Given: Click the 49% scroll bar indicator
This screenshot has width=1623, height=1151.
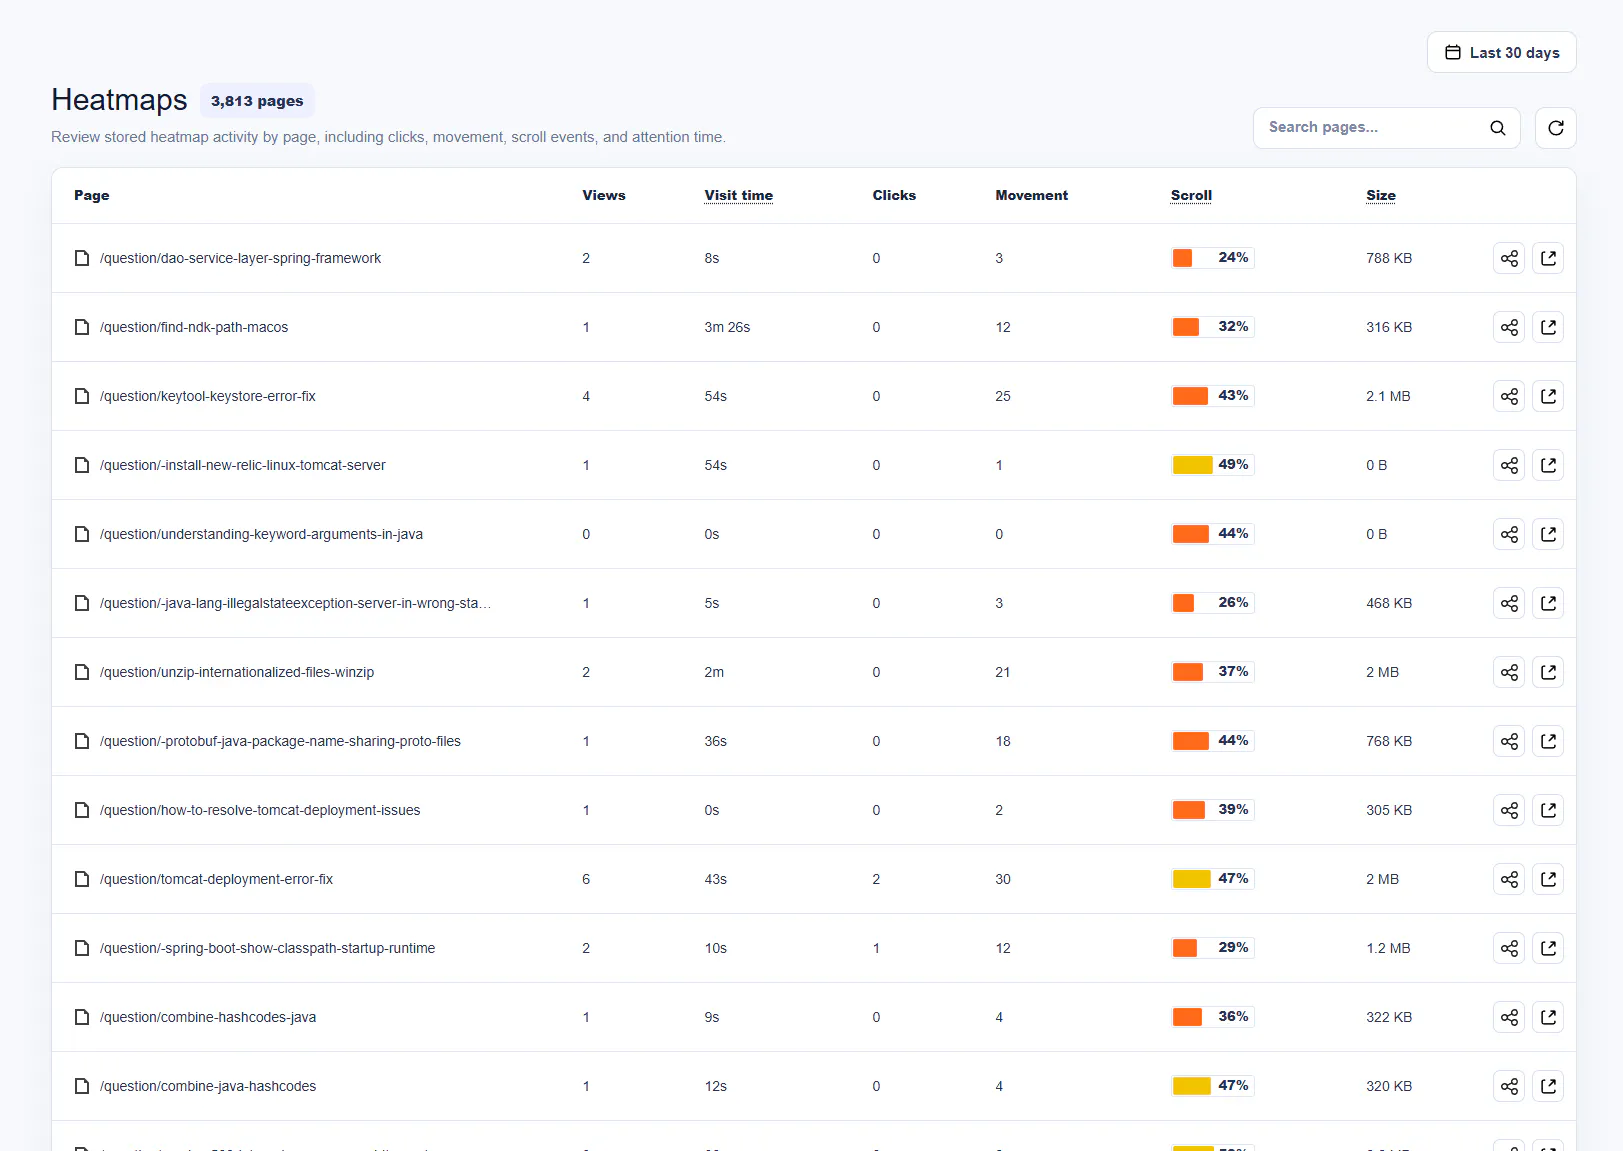Looking at the screenshot, I should click(1212, 465).
